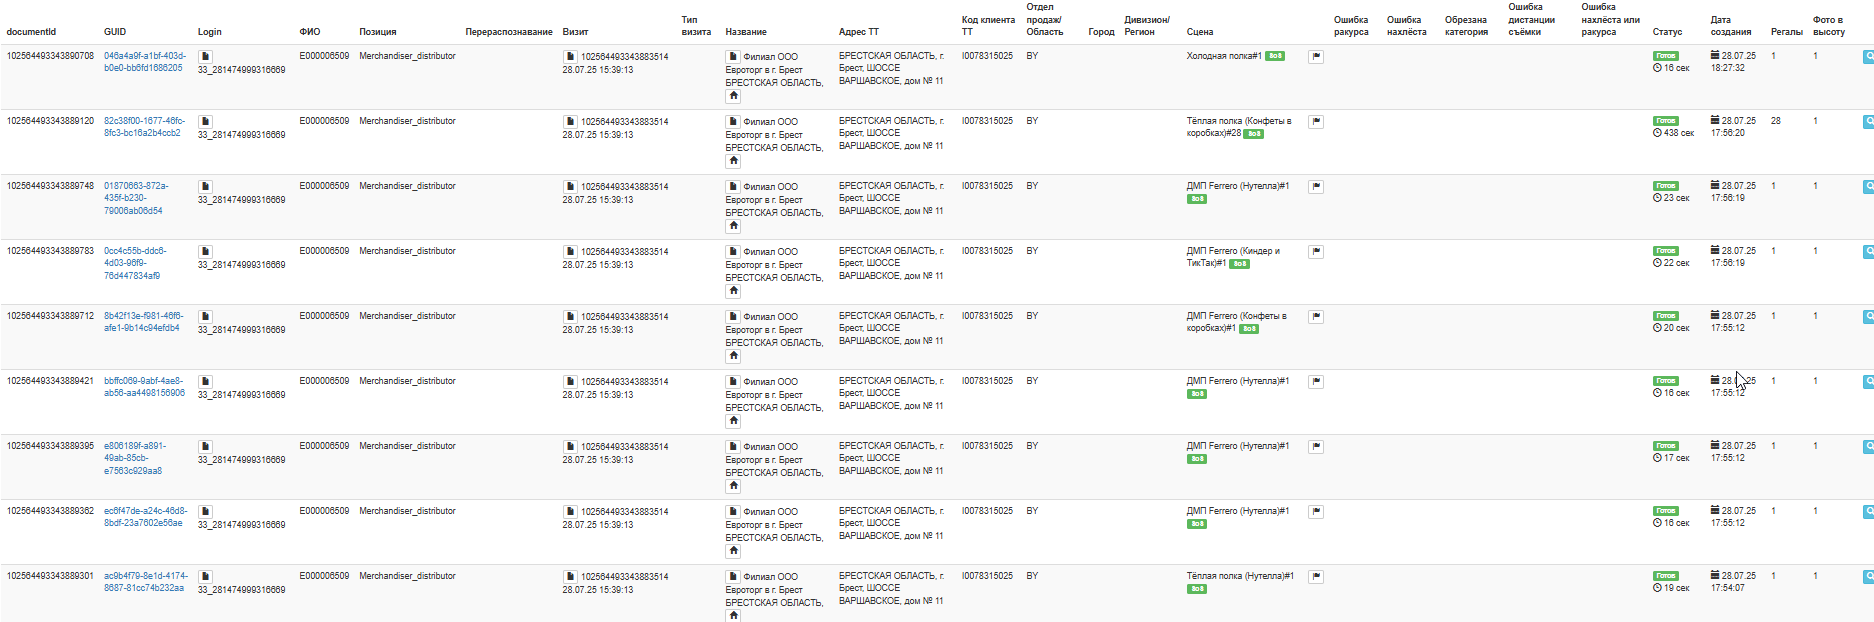Click documentId 102564493343889301 cell
Screen dimensions: 1874x622
click(x=50, y=576)
